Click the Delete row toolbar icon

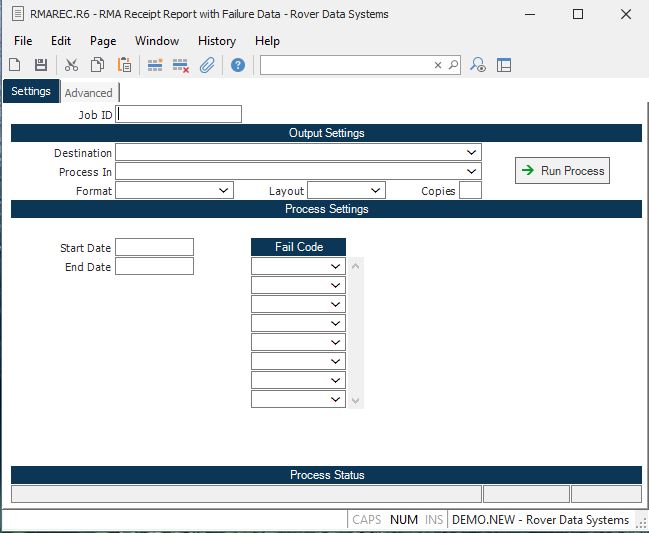pyautogui.click(x=181, y=65)
